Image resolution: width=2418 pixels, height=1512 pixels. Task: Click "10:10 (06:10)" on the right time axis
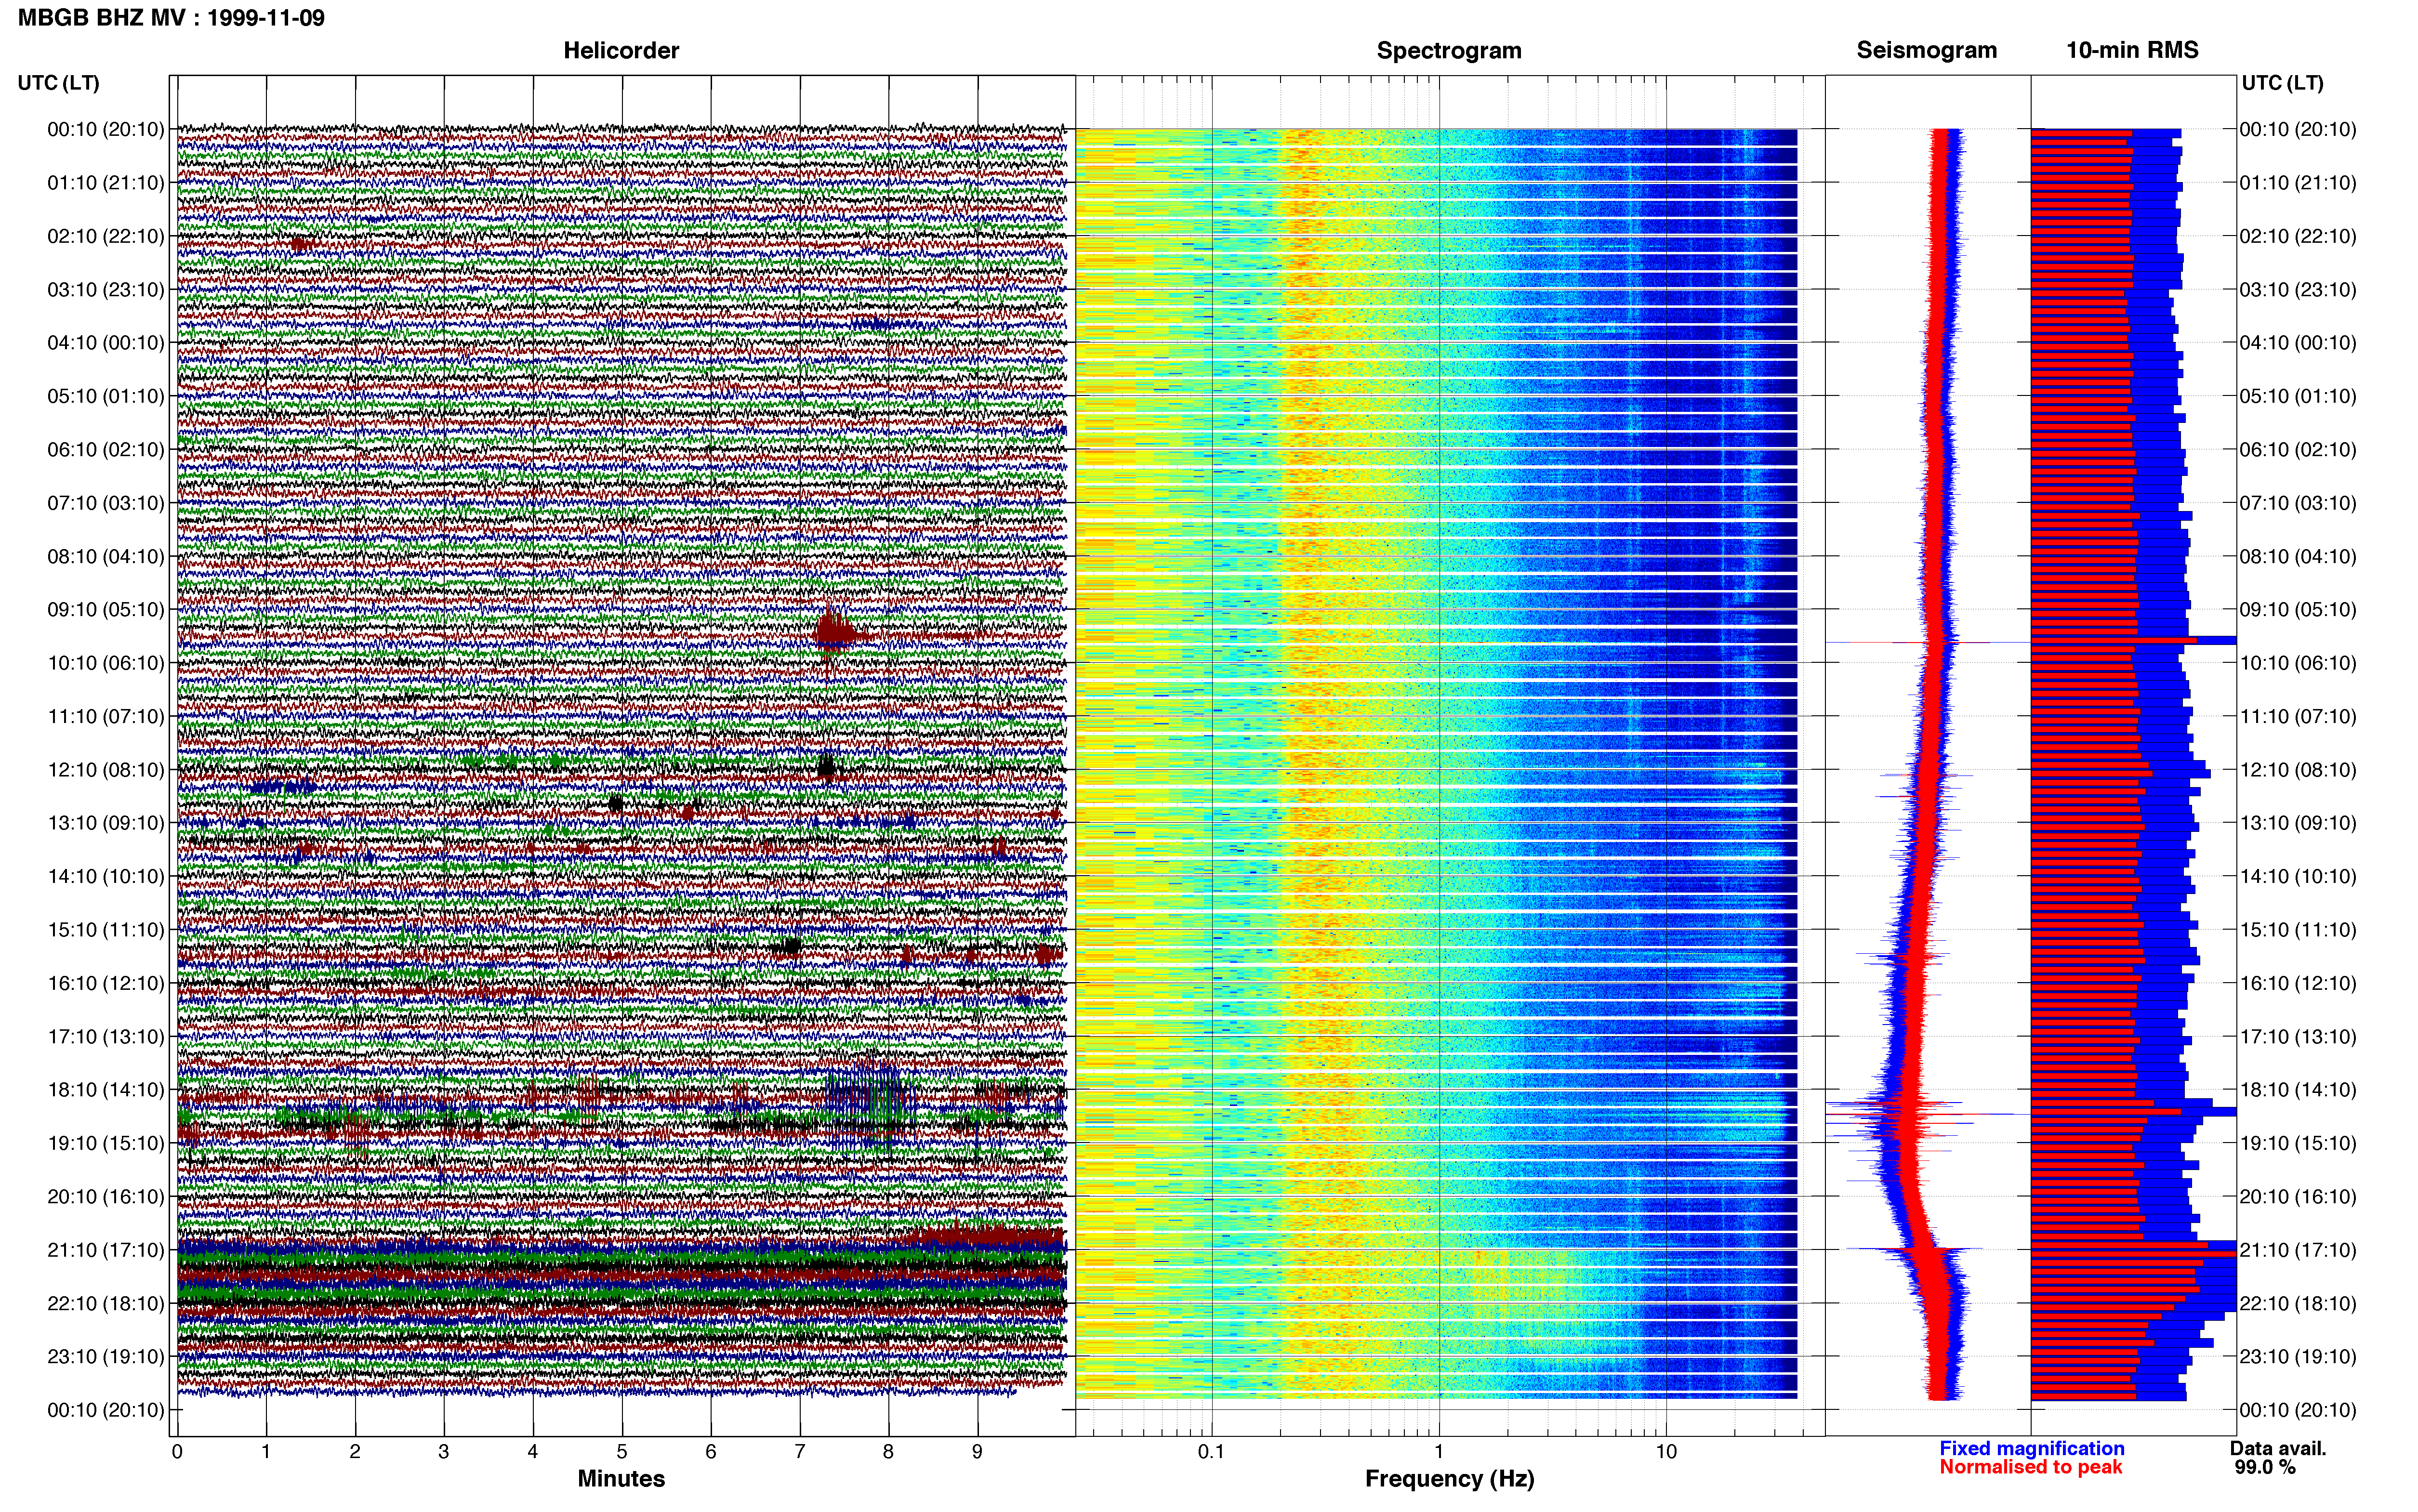(x=2298, y=663)
